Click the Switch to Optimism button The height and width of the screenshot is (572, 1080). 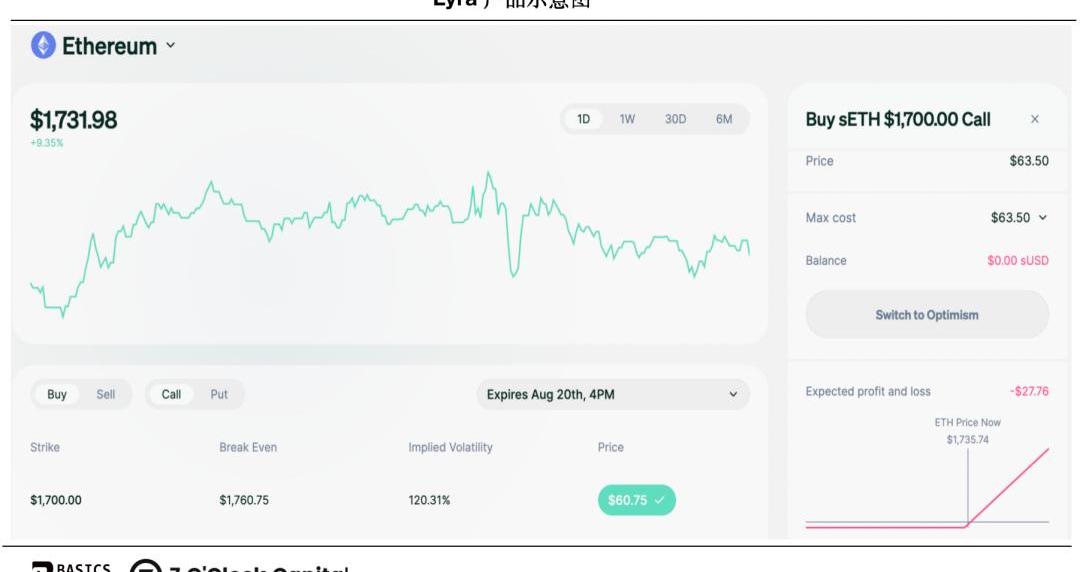tap(927, 315)
